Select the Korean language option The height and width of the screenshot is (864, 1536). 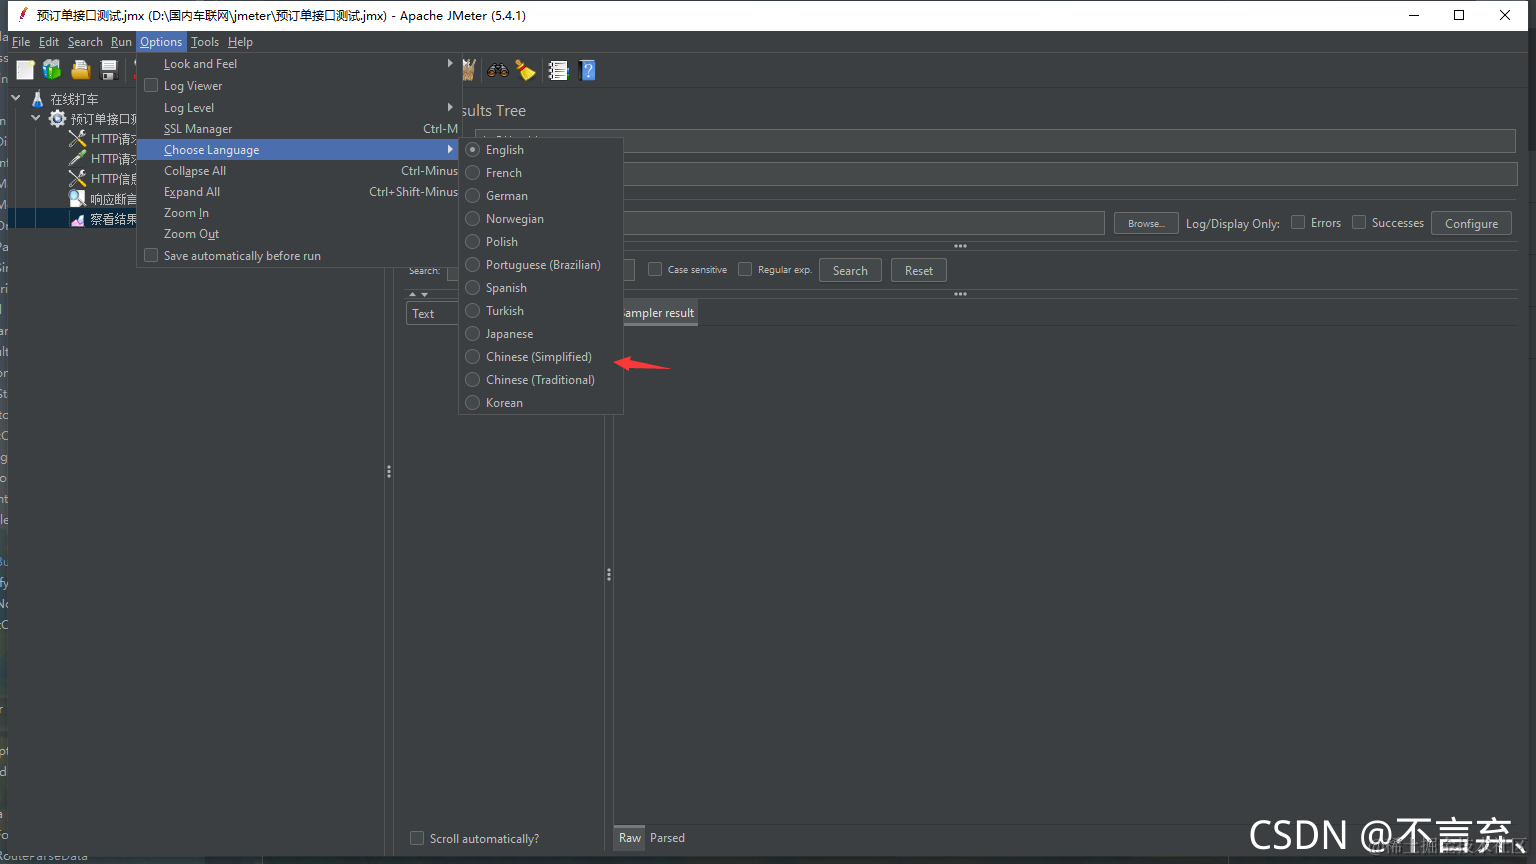541,403
